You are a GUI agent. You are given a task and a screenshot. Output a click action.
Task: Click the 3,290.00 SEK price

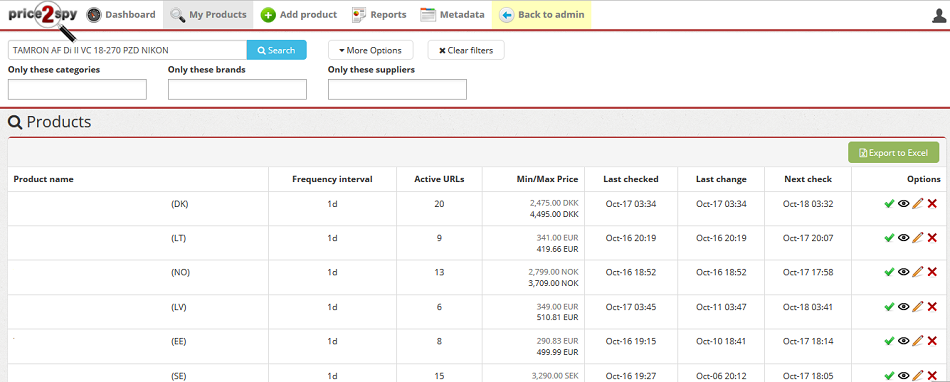click(x=555, y=376)
